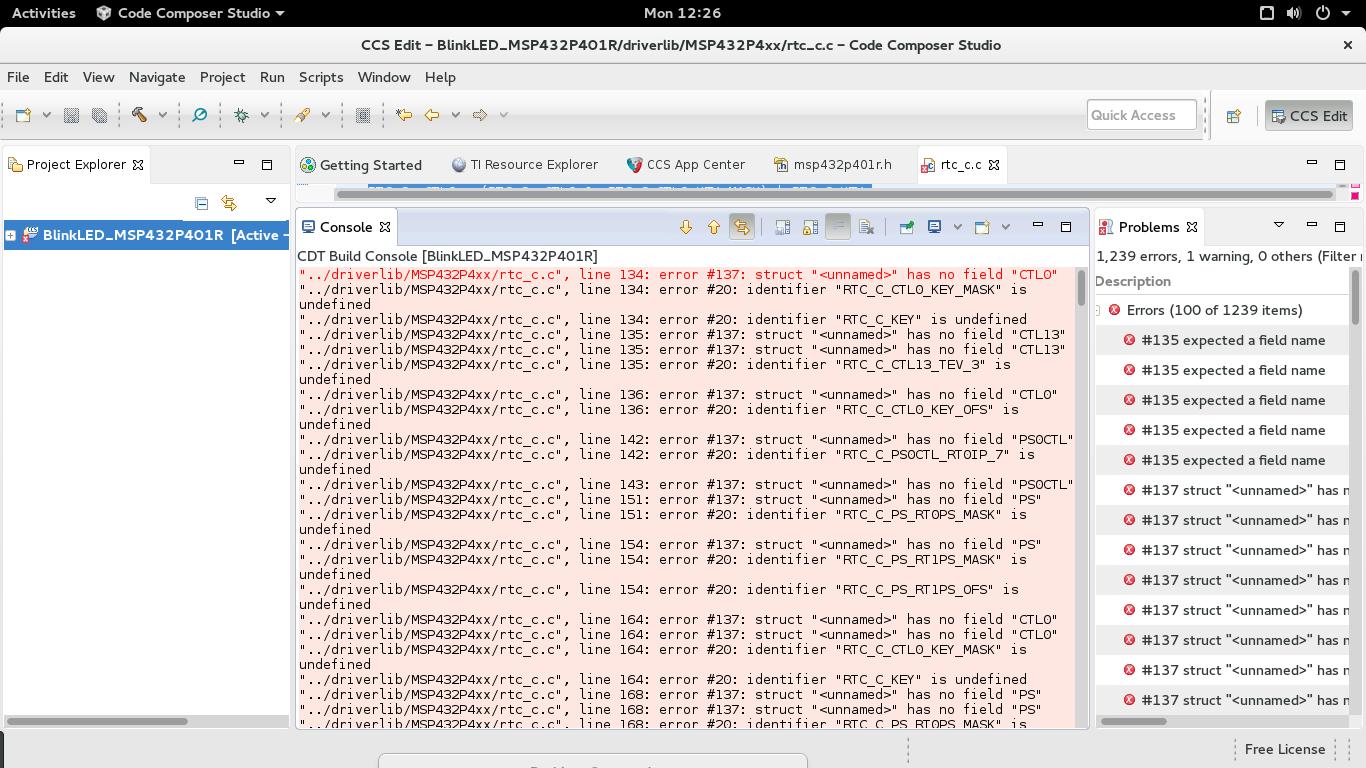Click the blue search toolbar icon
1366x768 pixels.
(x=199, y=115)
